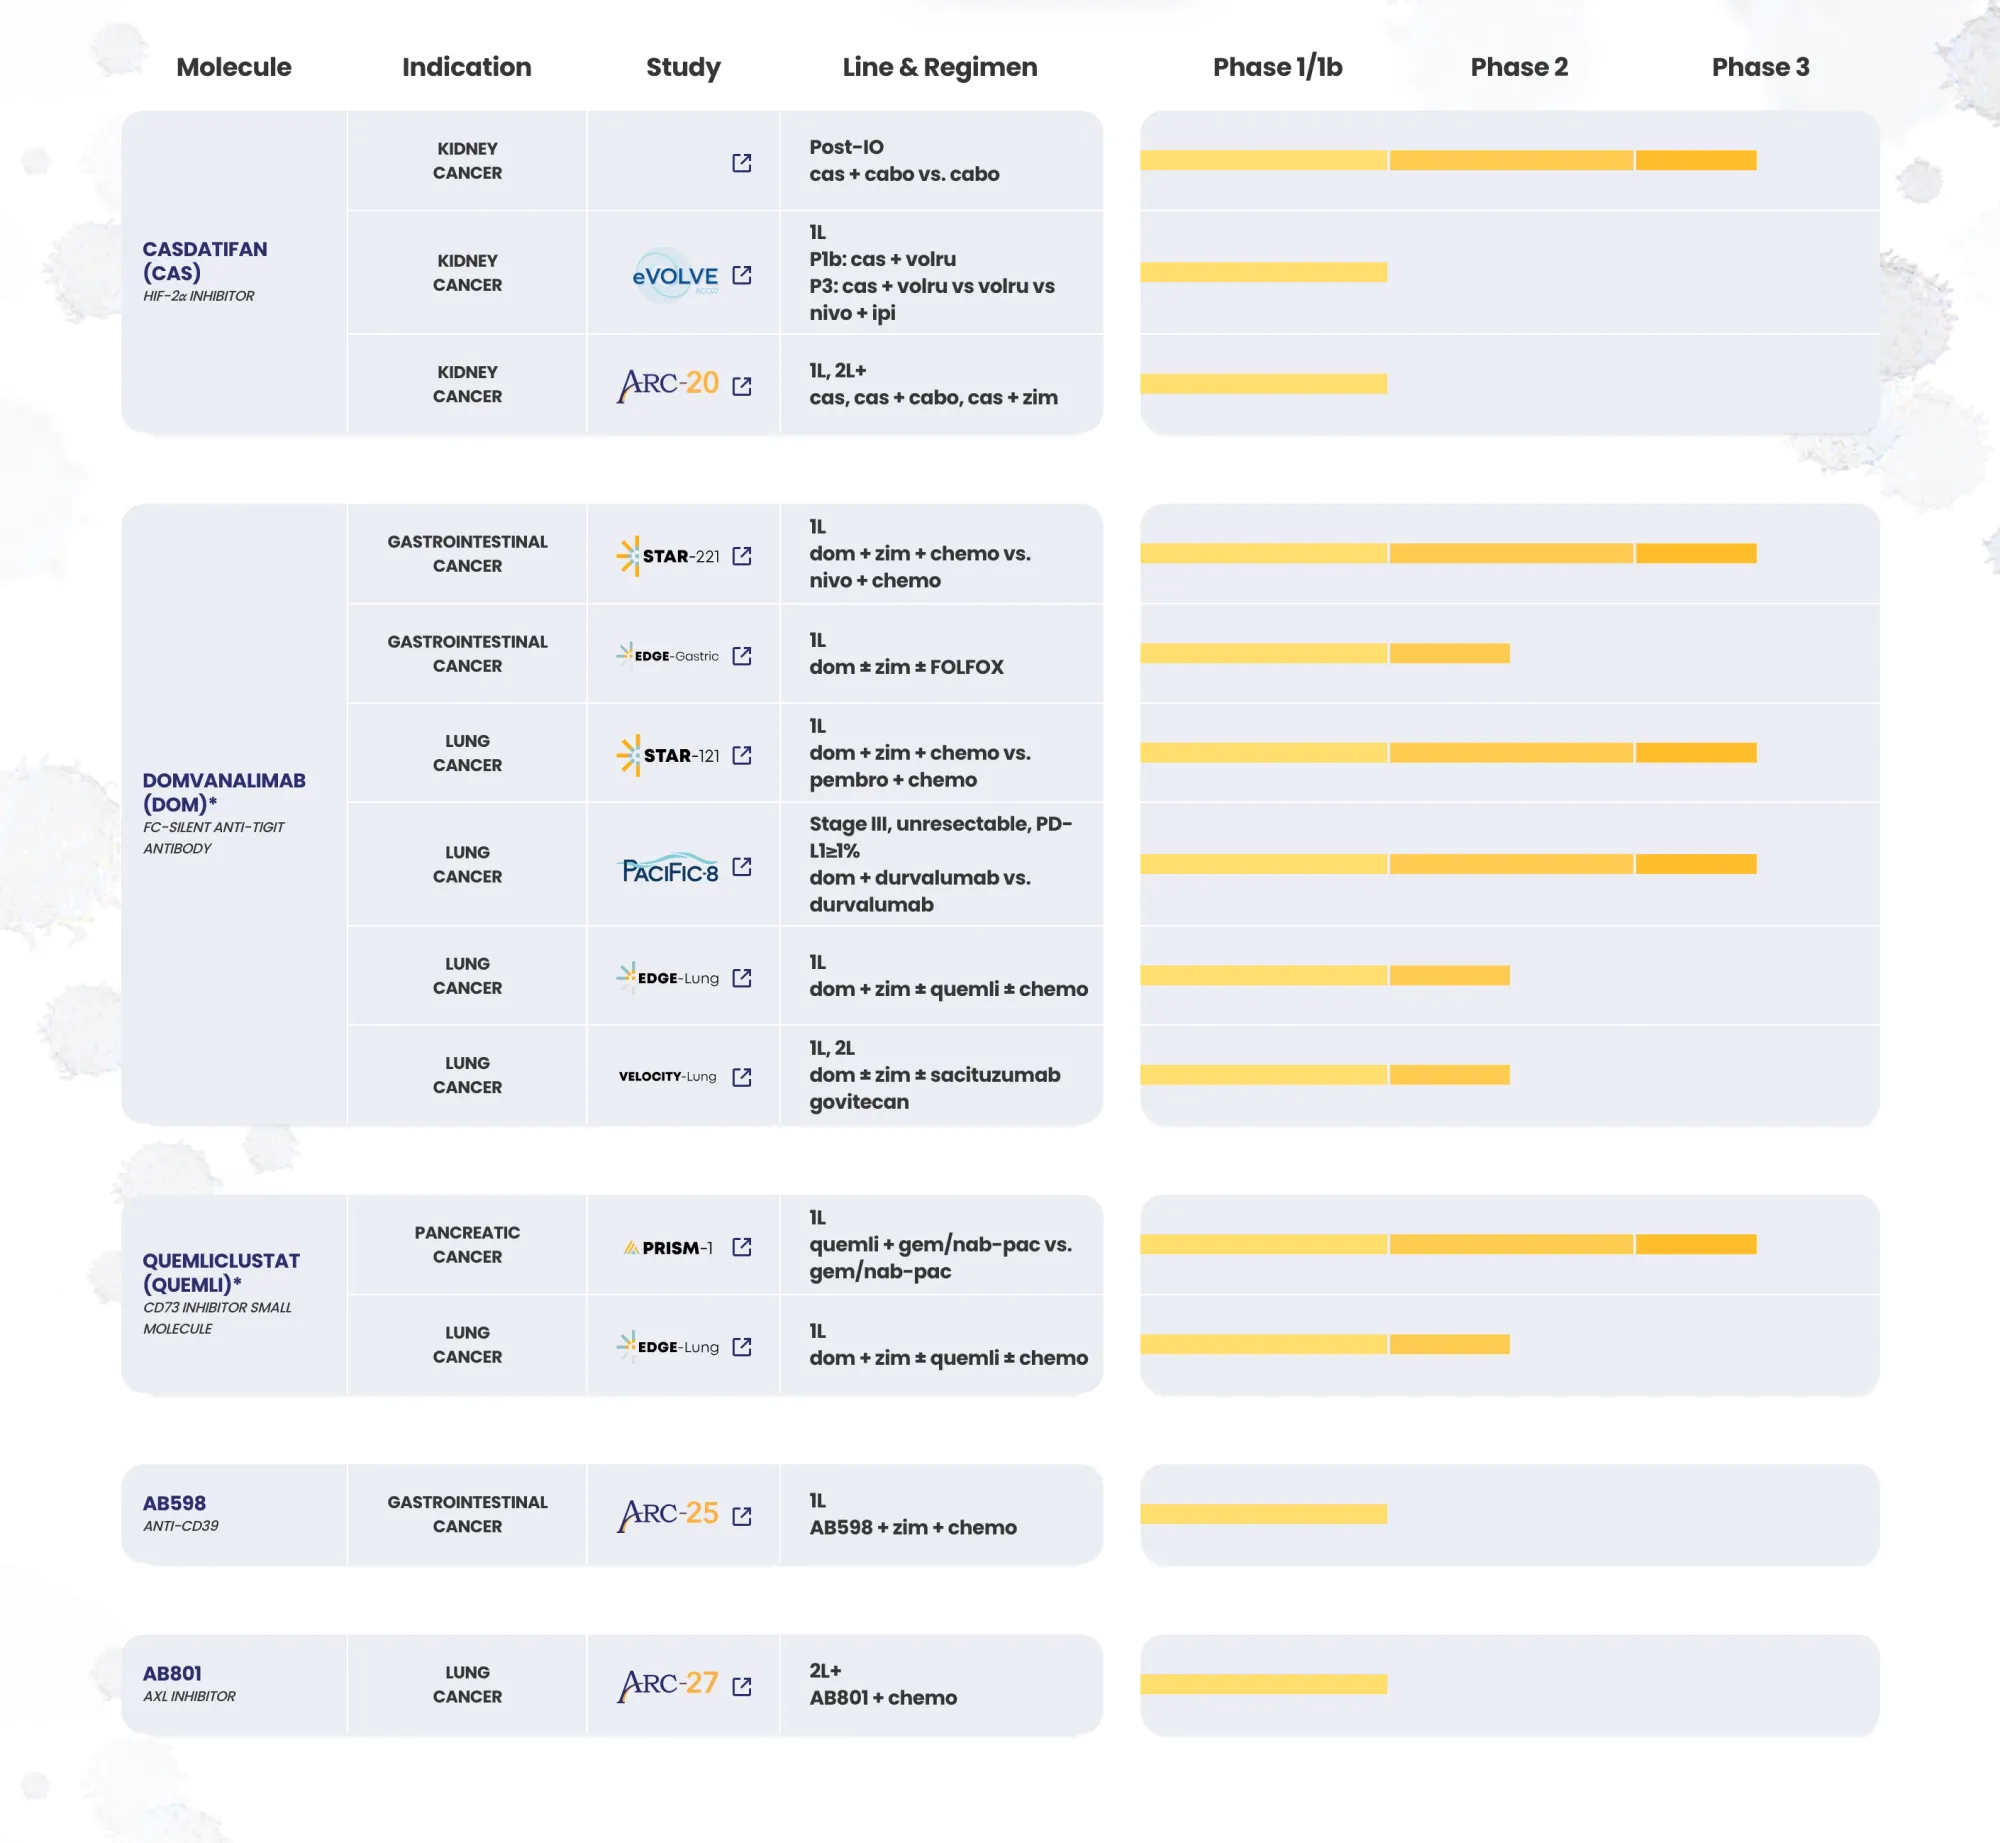
Task: Open the ARC-27 study logo link
Action: point(668,1685)
